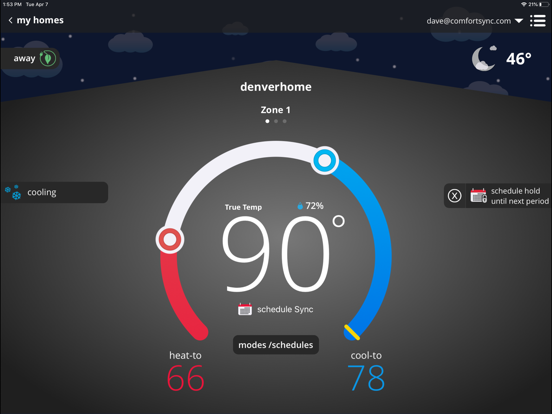Image resolution: width=552 pixels, height=414 pixels.
Task: Tap the blue 78 cool-to setpoint
Action: pos(366,378)
